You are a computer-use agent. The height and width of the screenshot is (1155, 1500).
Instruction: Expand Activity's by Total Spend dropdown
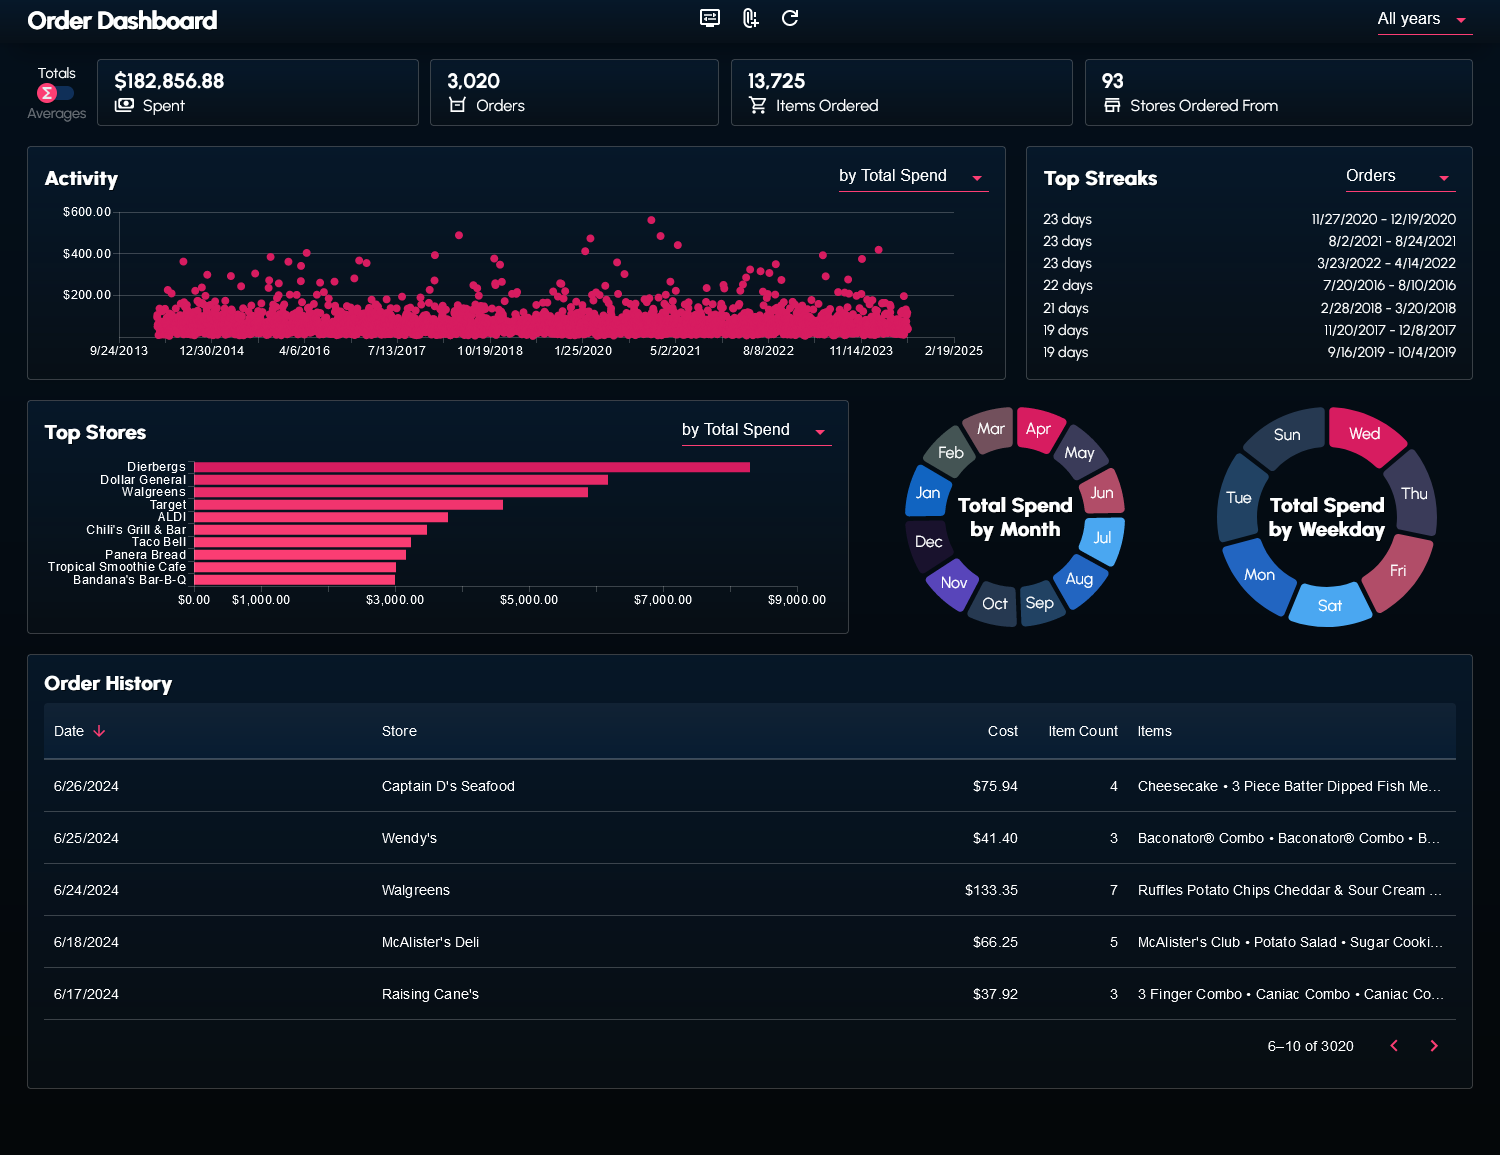point(912,176)
